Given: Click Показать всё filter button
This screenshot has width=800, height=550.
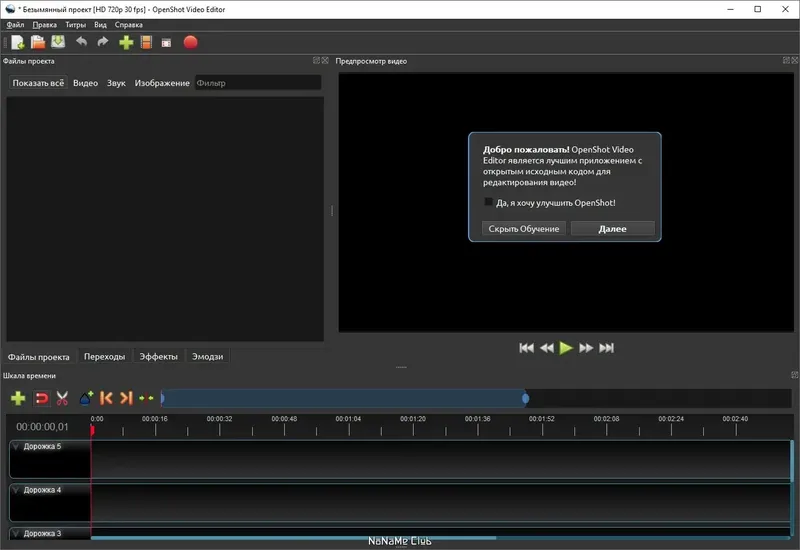Looking at the screenshot, I should (x=38, y=83).
